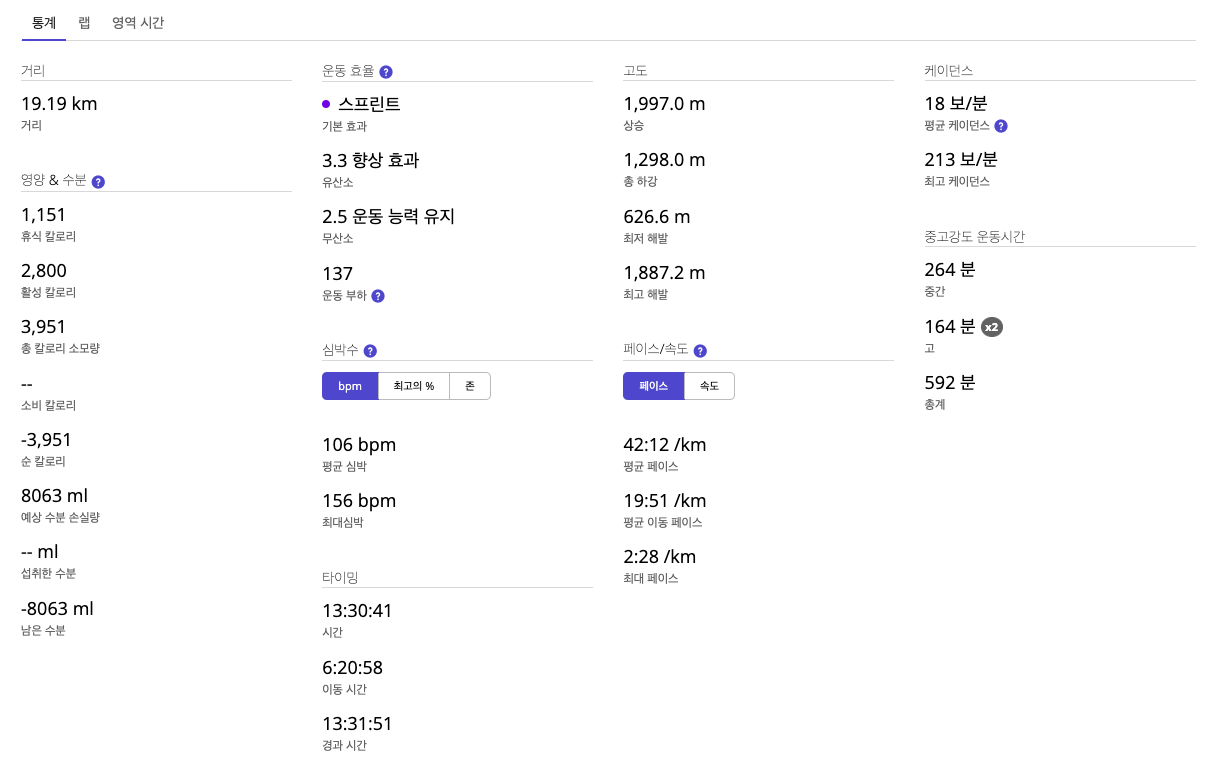Click the help icon next to 심박수
The height and width of the screenshot is (764, 1219).
(369, 350)
